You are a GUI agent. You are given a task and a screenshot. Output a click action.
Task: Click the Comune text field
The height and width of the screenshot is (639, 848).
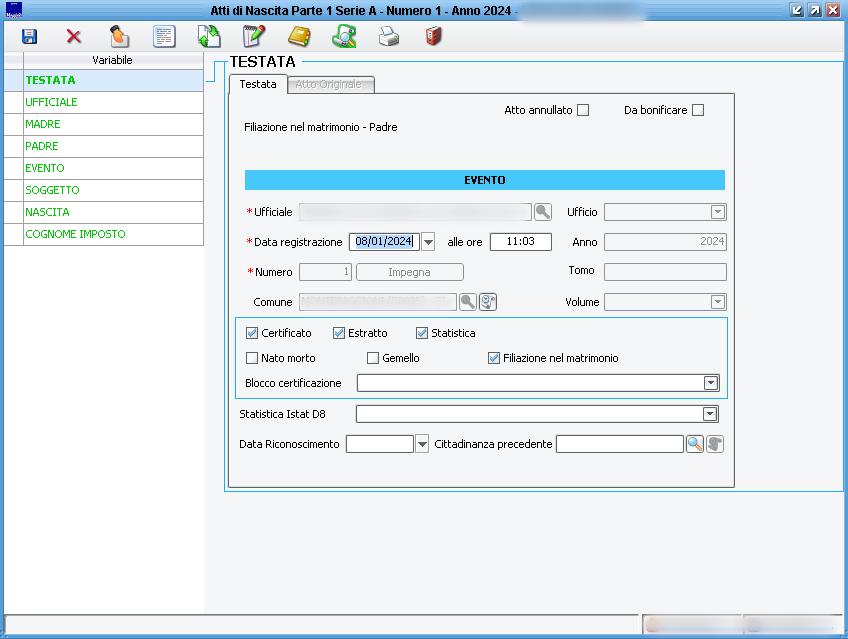coord(377,302)
